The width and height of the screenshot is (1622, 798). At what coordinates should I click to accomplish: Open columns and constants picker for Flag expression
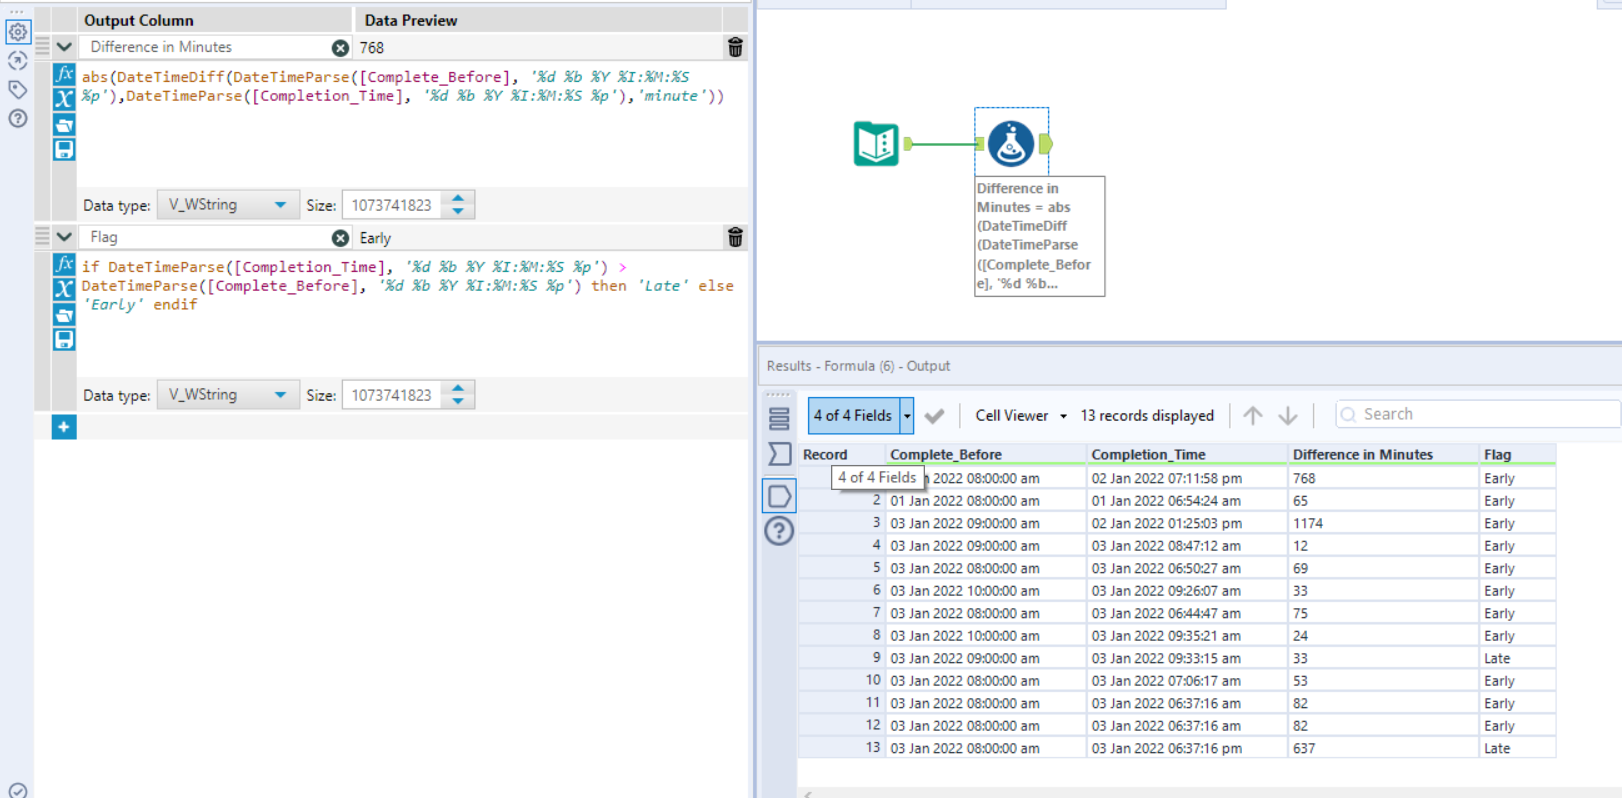coord(64,289)
